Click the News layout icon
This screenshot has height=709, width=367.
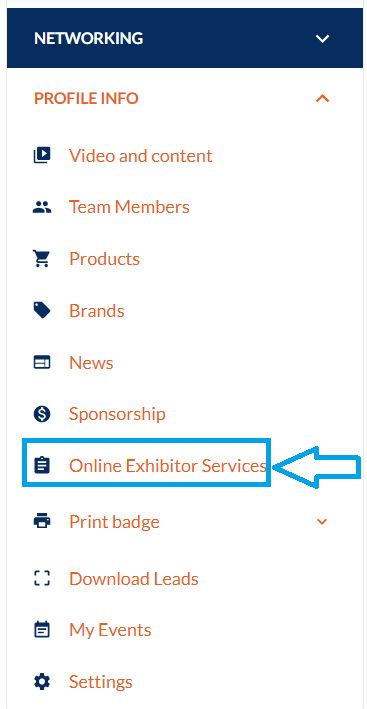tap(42, 363)
